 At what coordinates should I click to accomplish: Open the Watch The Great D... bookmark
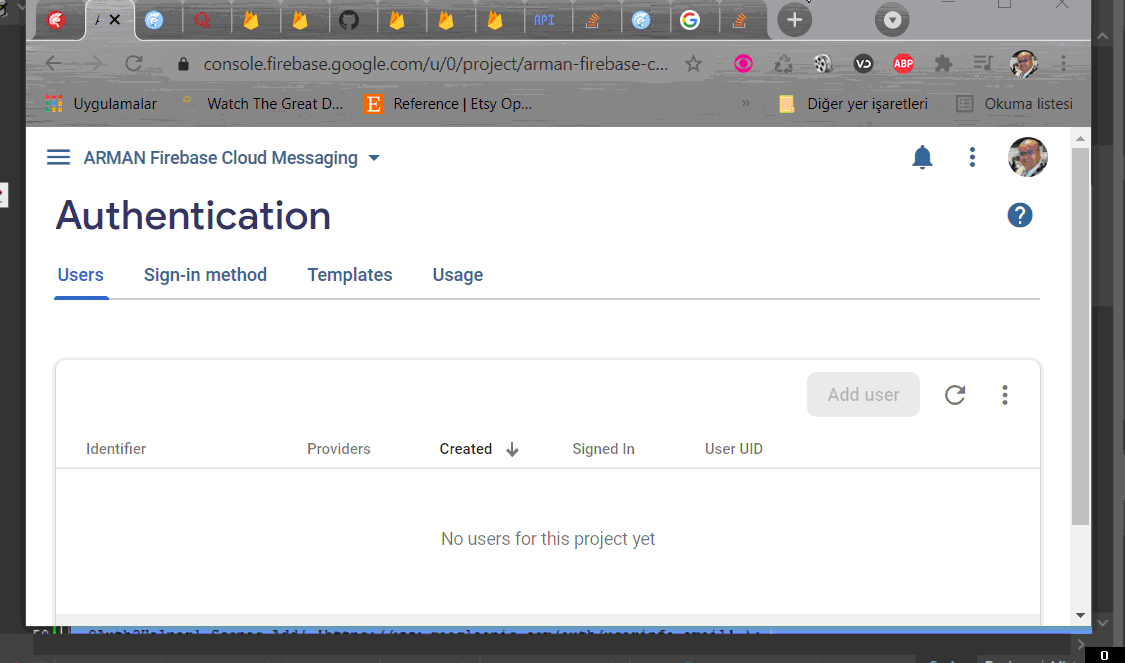[263, 103]
